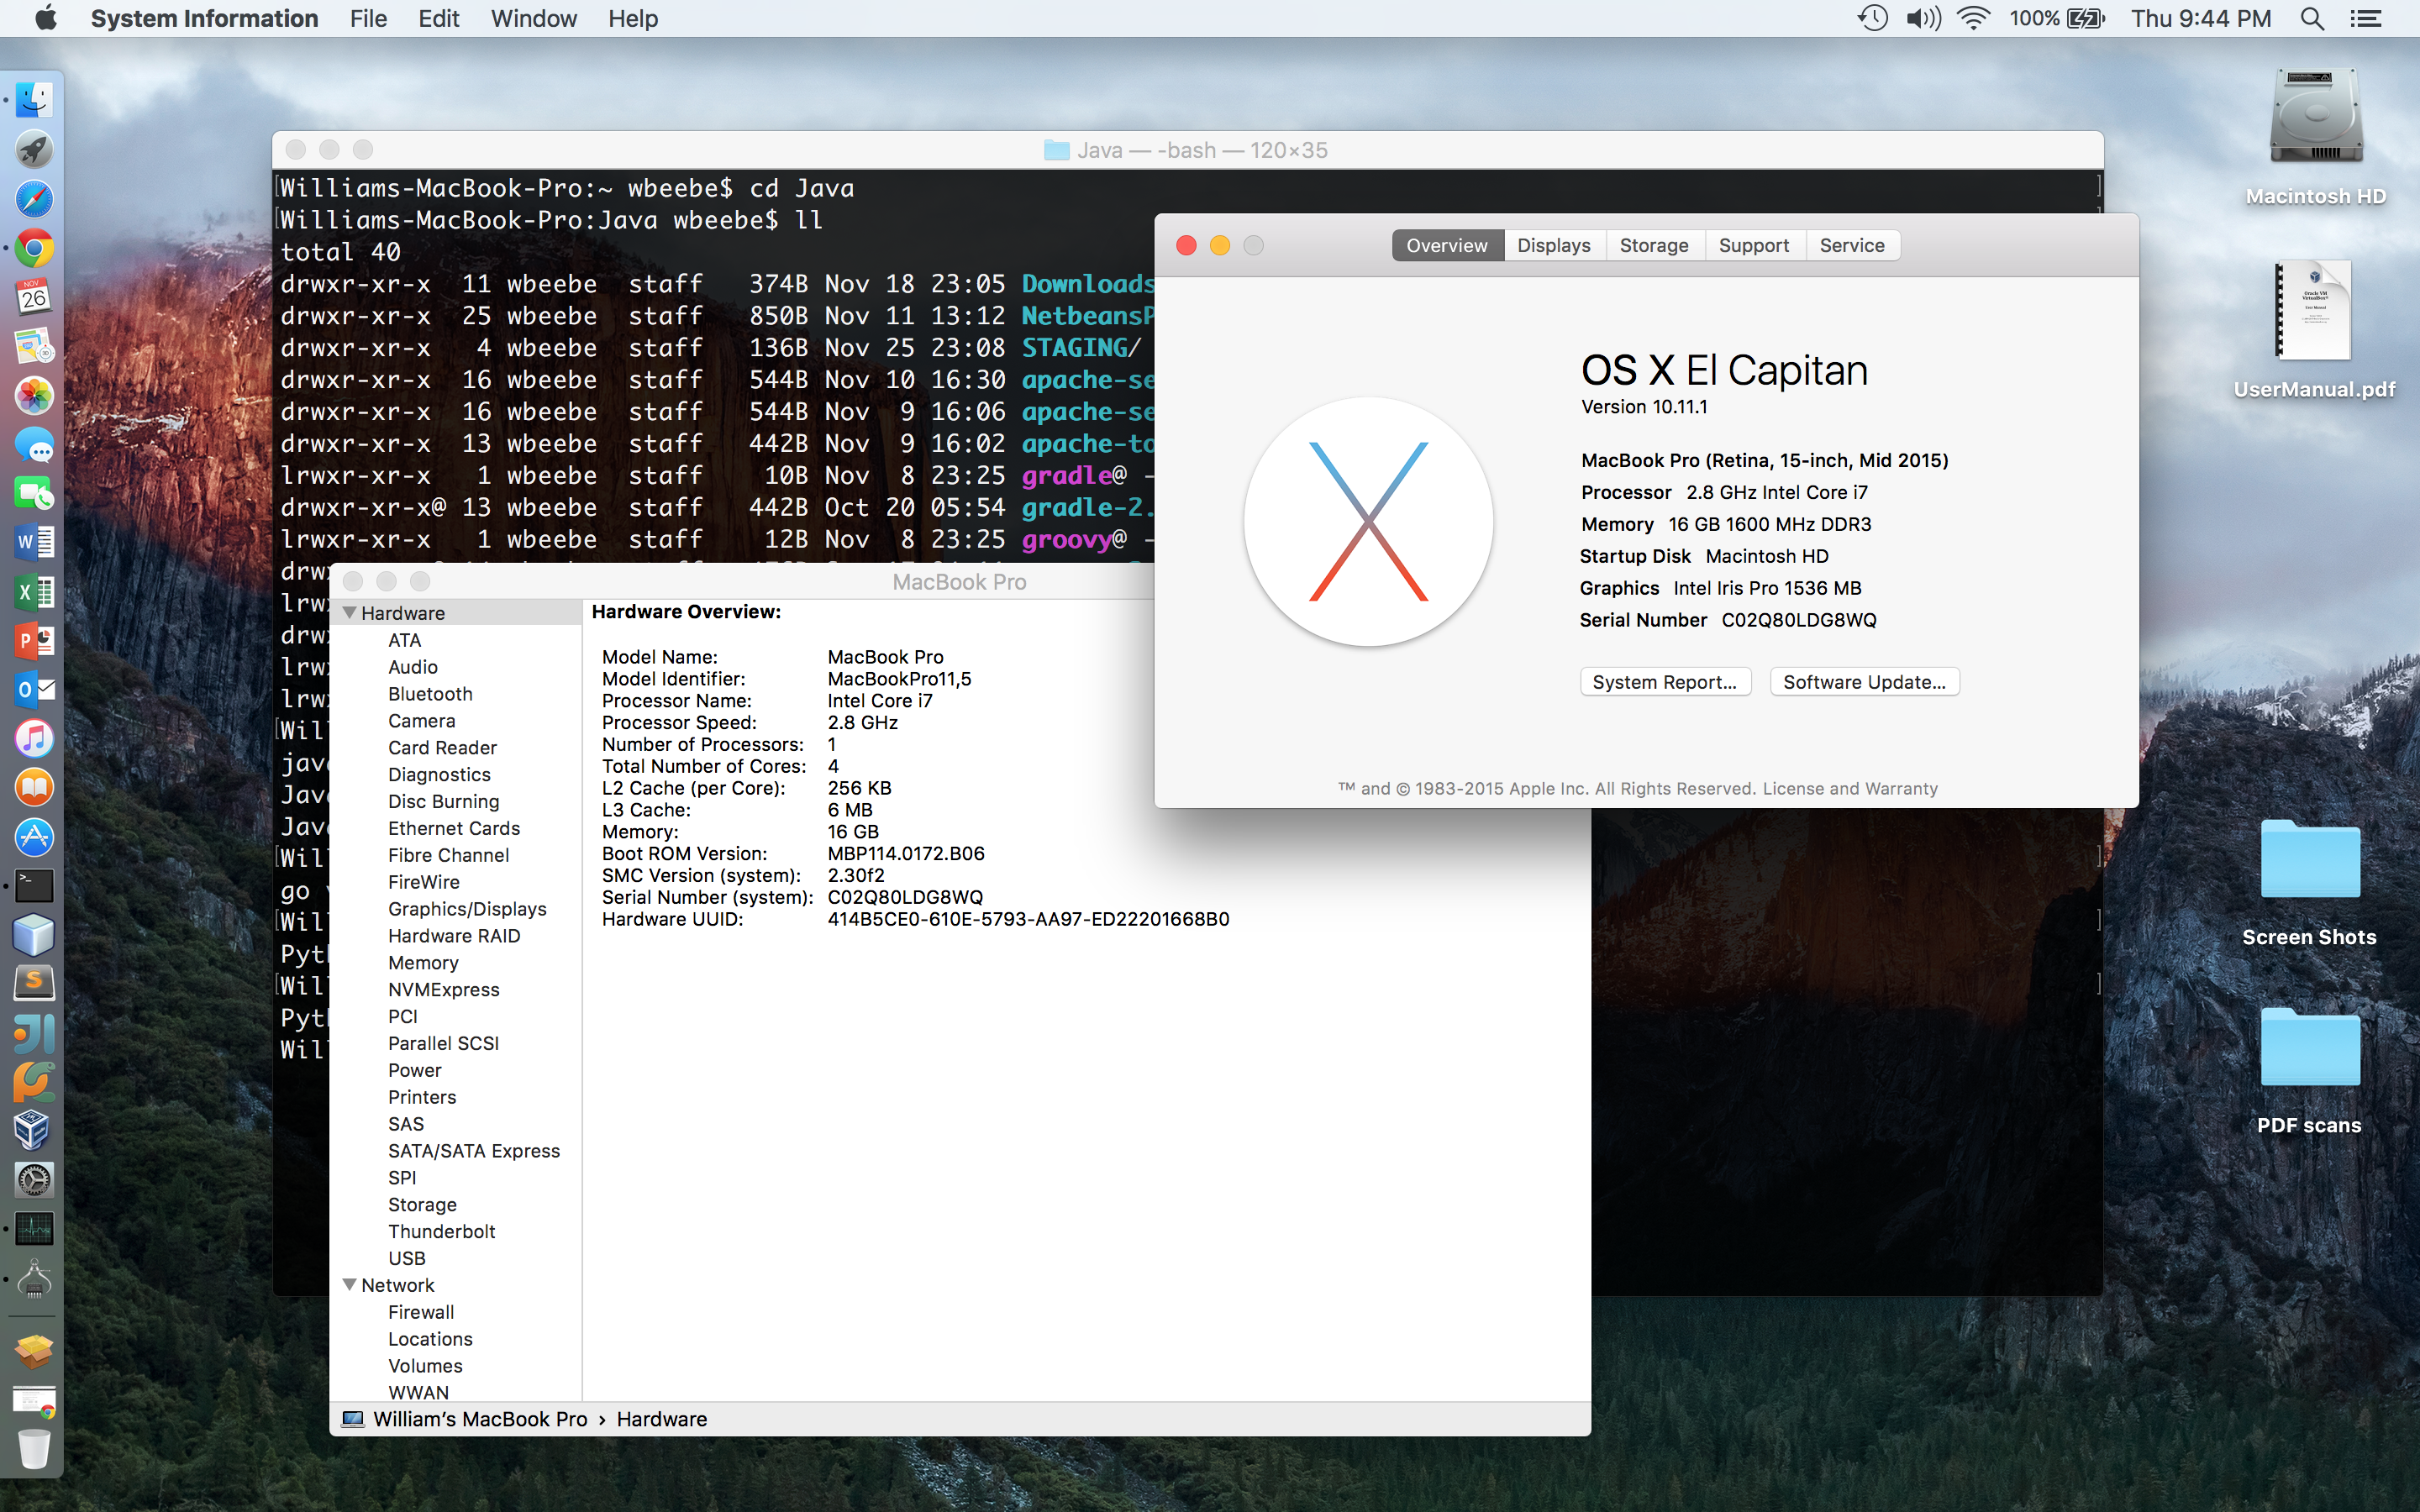Open Terminal icon in the Dock
The height and width of the screenshot is (1512, 2420).
pyautogui.click(x=34, y=885)
